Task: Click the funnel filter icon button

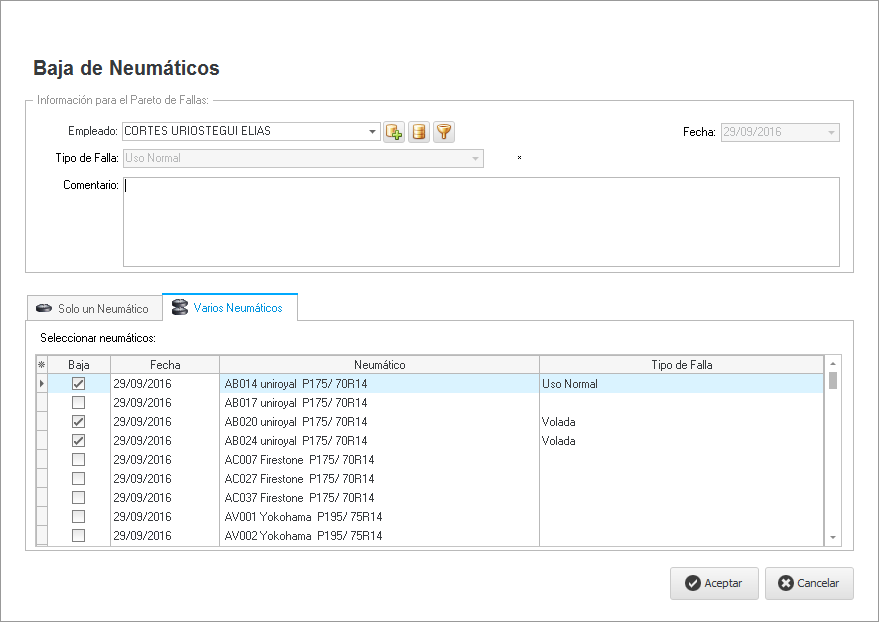Action: point(444,132)
